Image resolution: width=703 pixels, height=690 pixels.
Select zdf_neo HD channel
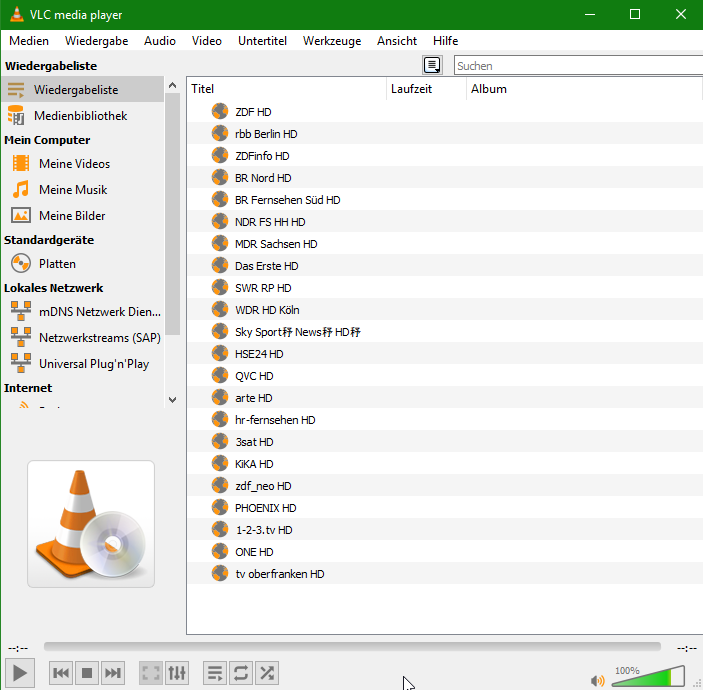click(x=263, y=486)
